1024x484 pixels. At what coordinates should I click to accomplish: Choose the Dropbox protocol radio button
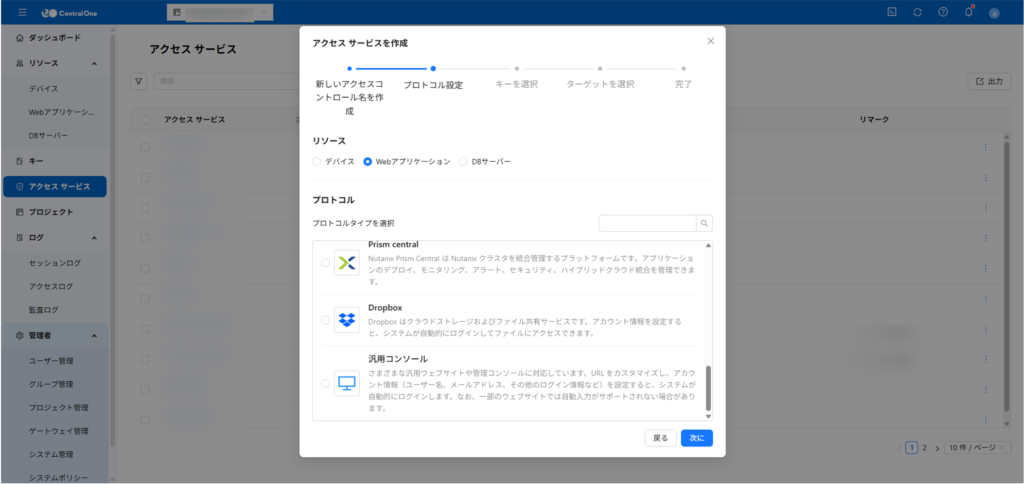(325, 320)
